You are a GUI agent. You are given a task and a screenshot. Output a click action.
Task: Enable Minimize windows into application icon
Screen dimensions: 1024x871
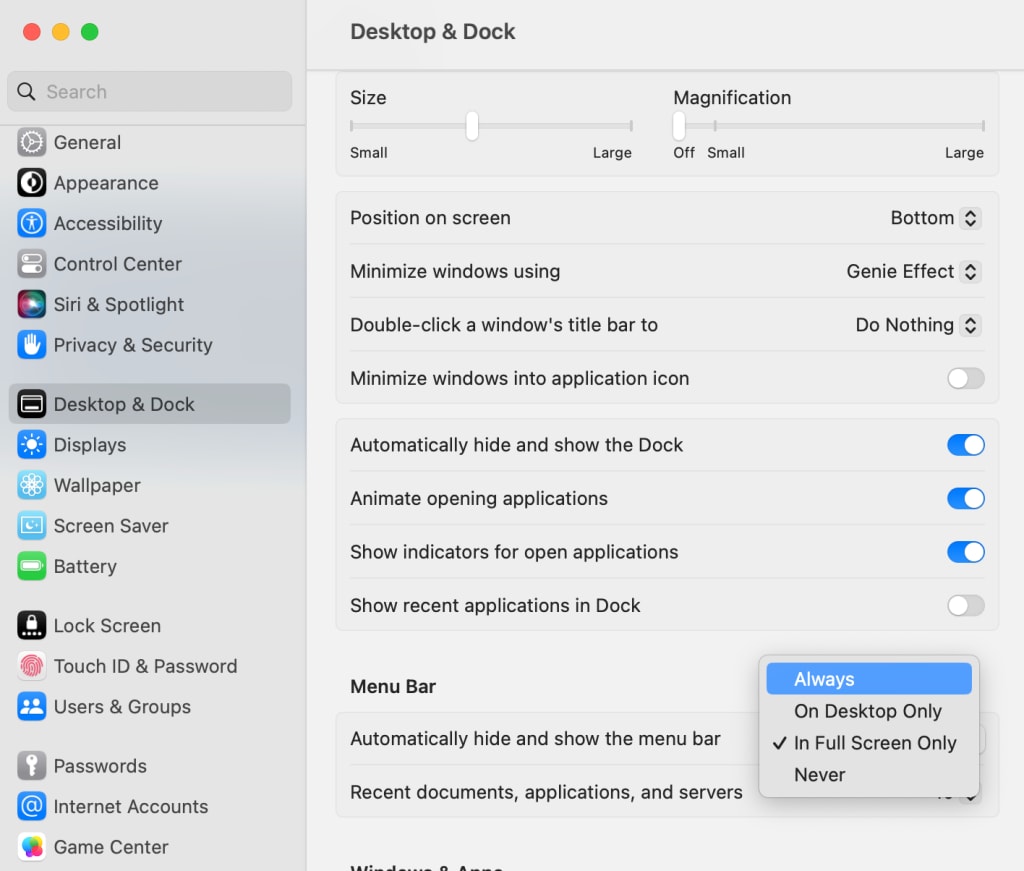pos(965,378)
